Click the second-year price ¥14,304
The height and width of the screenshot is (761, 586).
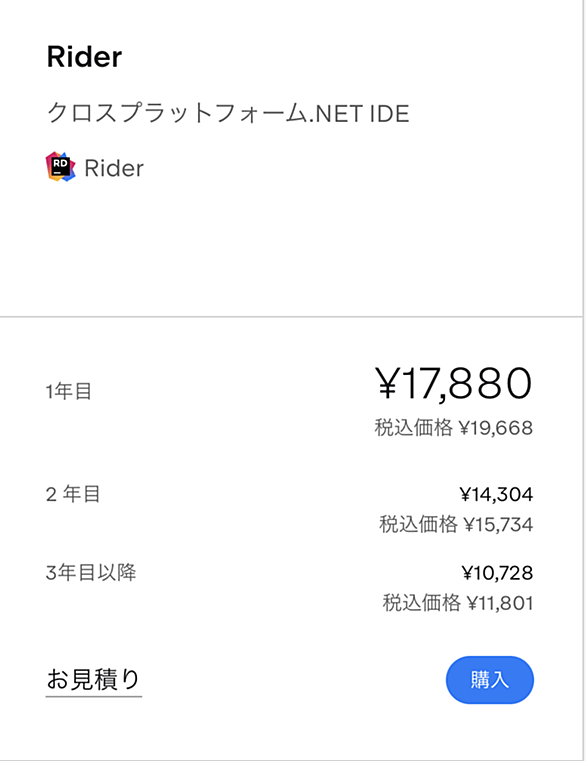(496, 495)
